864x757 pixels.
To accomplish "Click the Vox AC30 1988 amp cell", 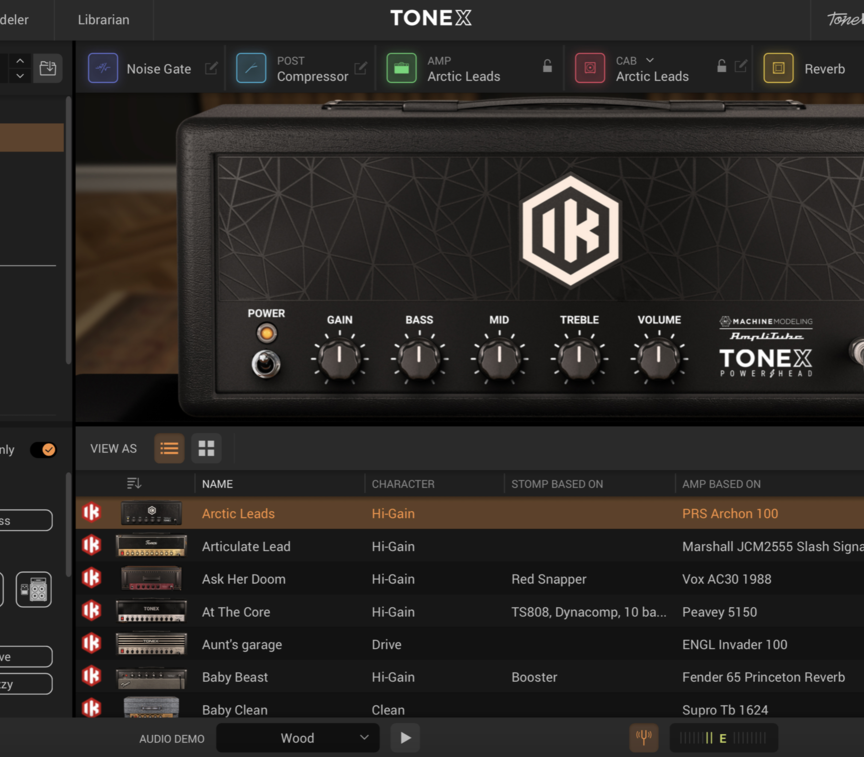I will click(x=727, y=579).
